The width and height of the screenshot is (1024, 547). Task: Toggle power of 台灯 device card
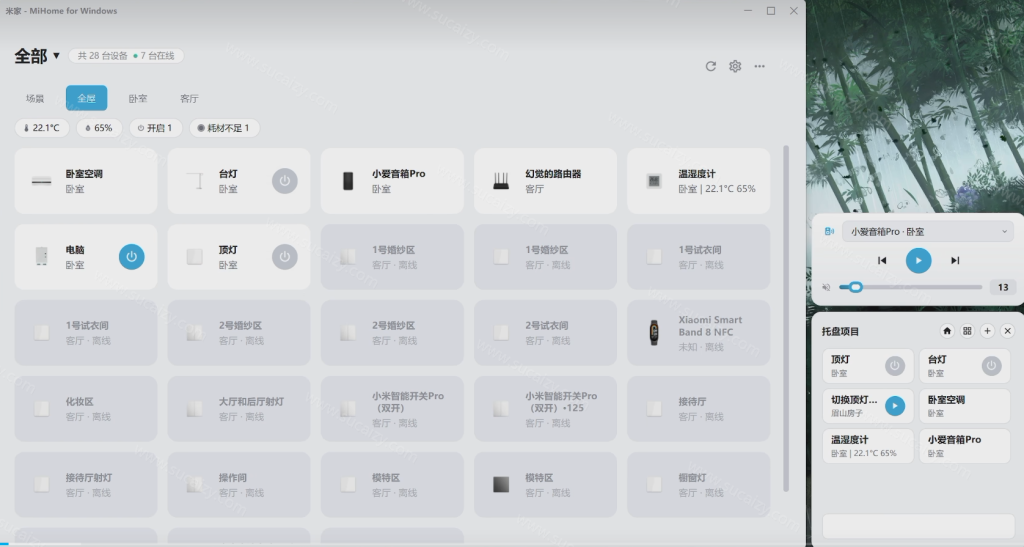click(285, 181)
